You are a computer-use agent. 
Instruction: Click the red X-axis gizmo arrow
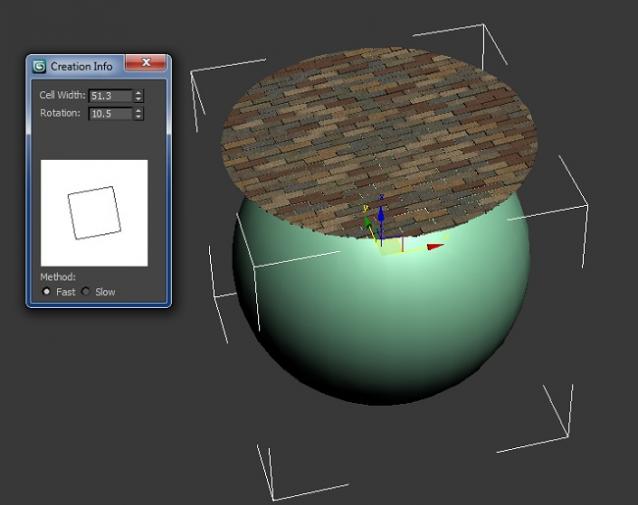coord(434,246)
